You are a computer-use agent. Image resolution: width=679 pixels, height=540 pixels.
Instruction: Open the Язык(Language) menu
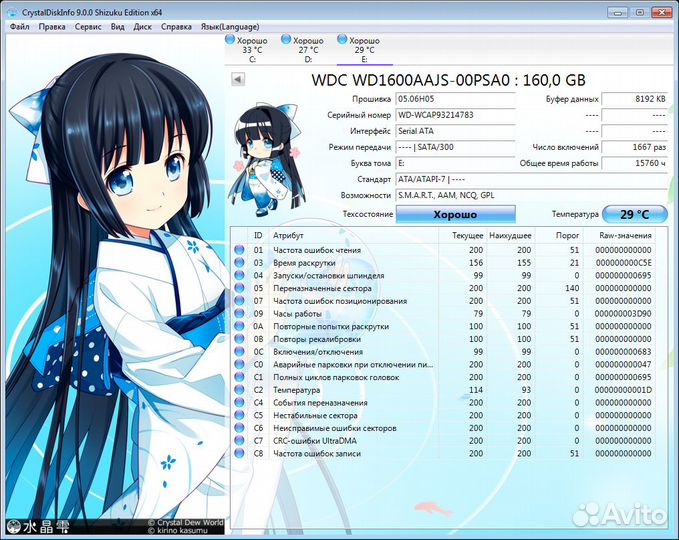point(230,27)
